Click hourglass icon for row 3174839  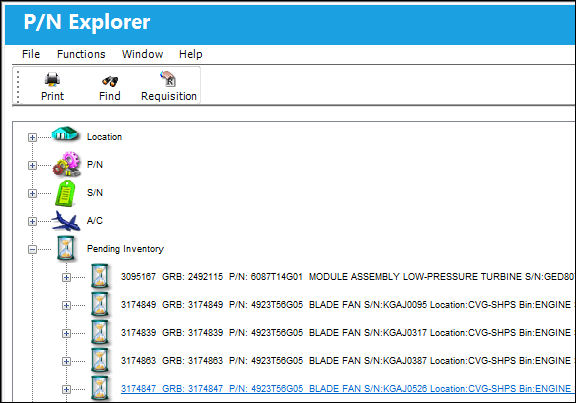(x=100, y=332)
